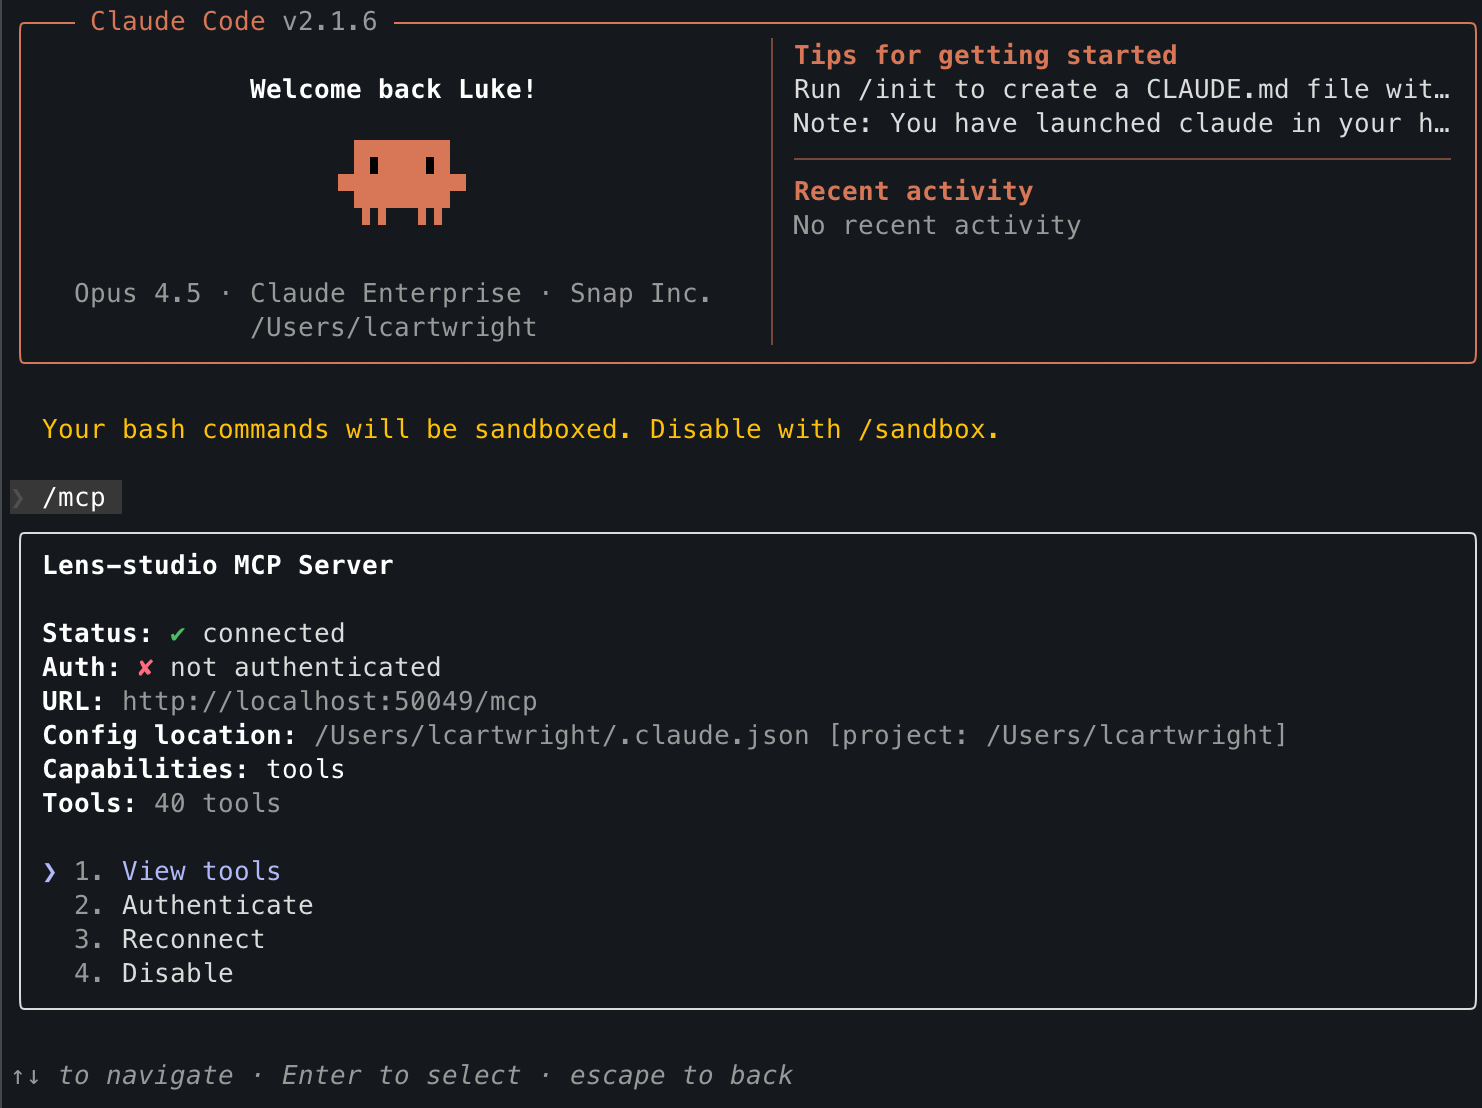Click the /mcp command input line
Screen dimensions: 1482x1108
click(73, 498)
